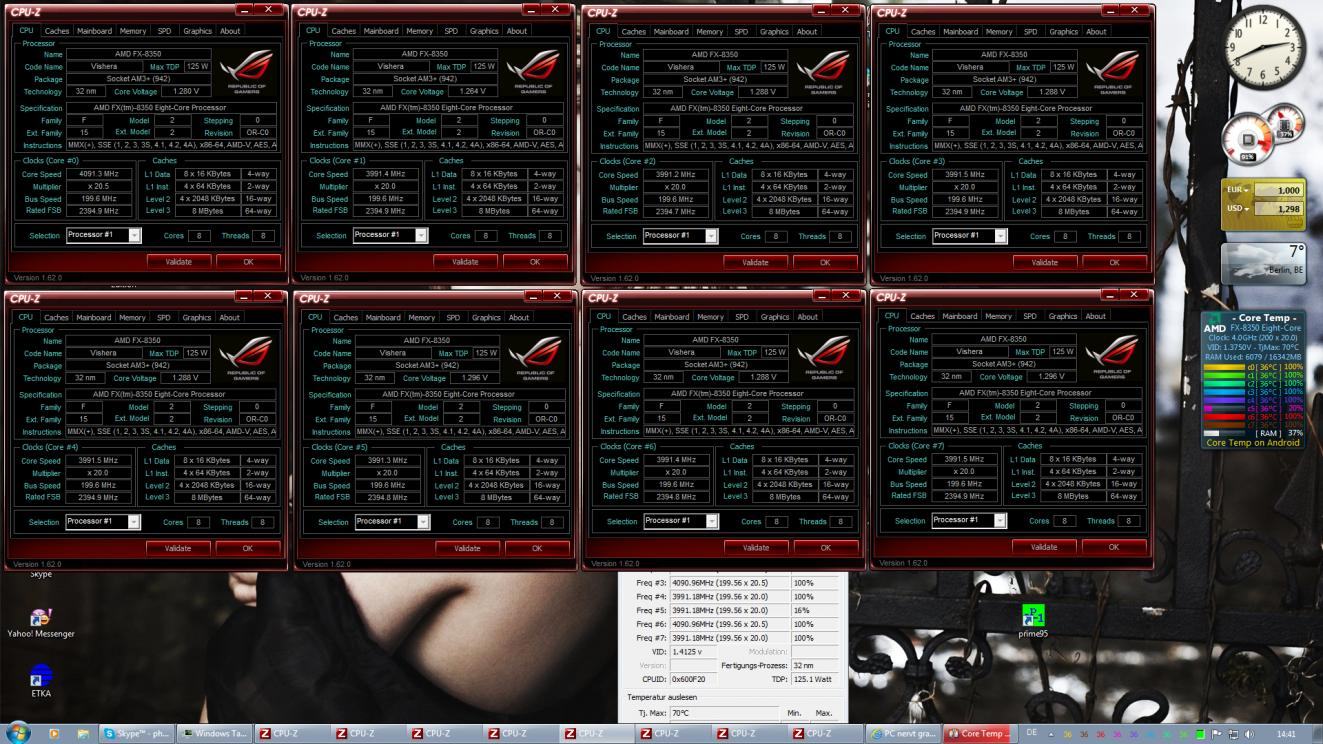
Task: Open Mainboard tab in Core #1 window
Action: (380, 31)
